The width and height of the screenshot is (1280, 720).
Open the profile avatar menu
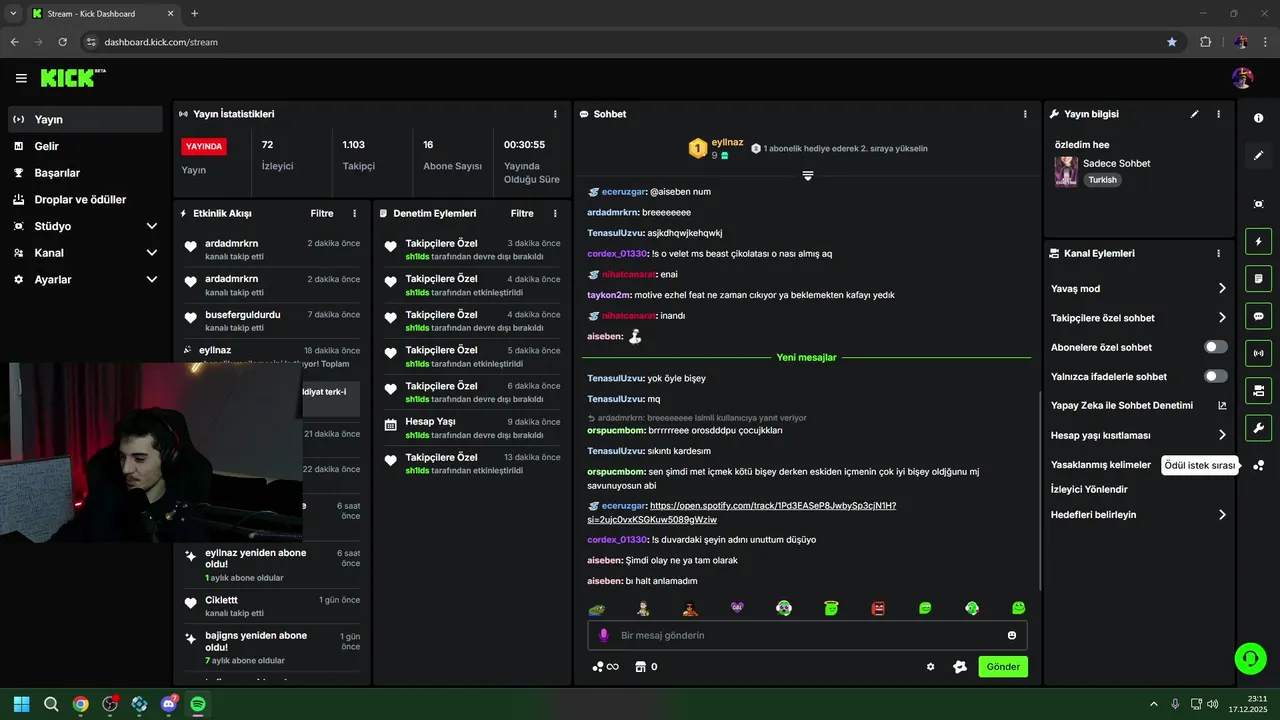point(1243,78)
